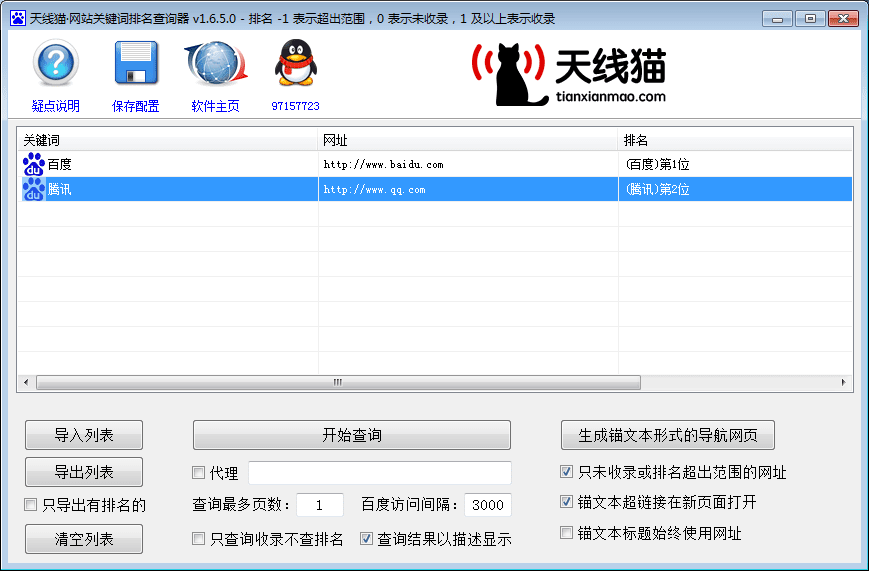Click the 导出列表 button
The height and width of the screenshot is (571, 869).
84,472
